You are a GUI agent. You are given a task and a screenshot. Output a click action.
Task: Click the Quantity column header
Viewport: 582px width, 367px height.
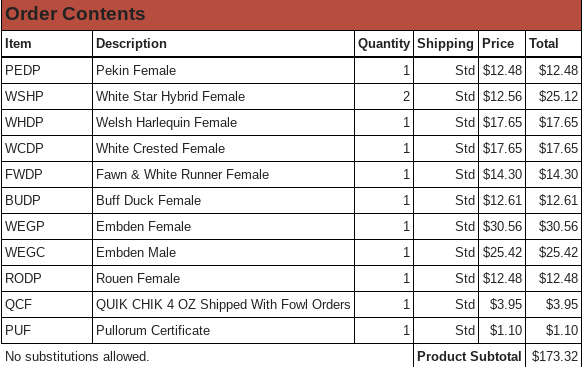[384, 44]
